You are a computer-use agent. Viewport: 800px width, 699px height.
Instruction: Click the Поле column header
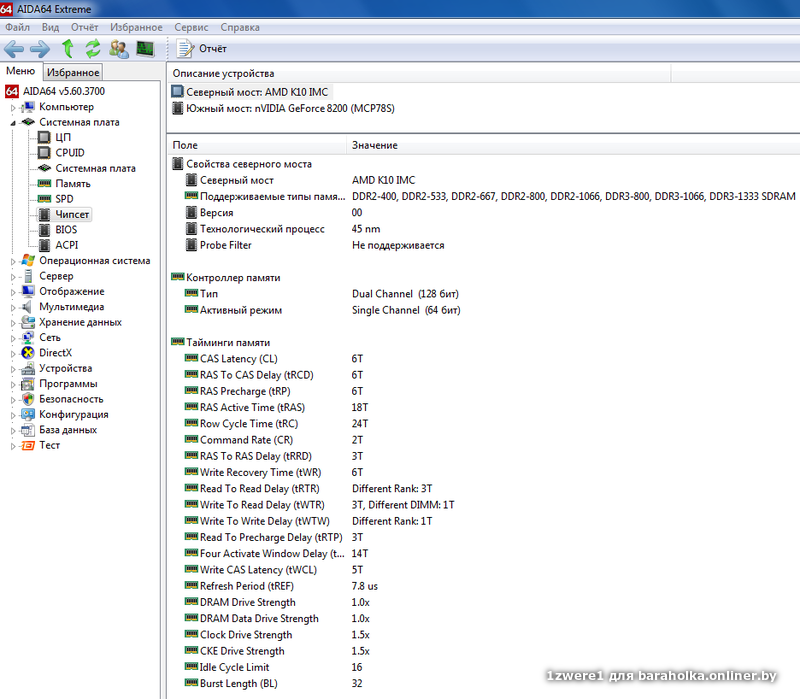(x=257, y=145)
